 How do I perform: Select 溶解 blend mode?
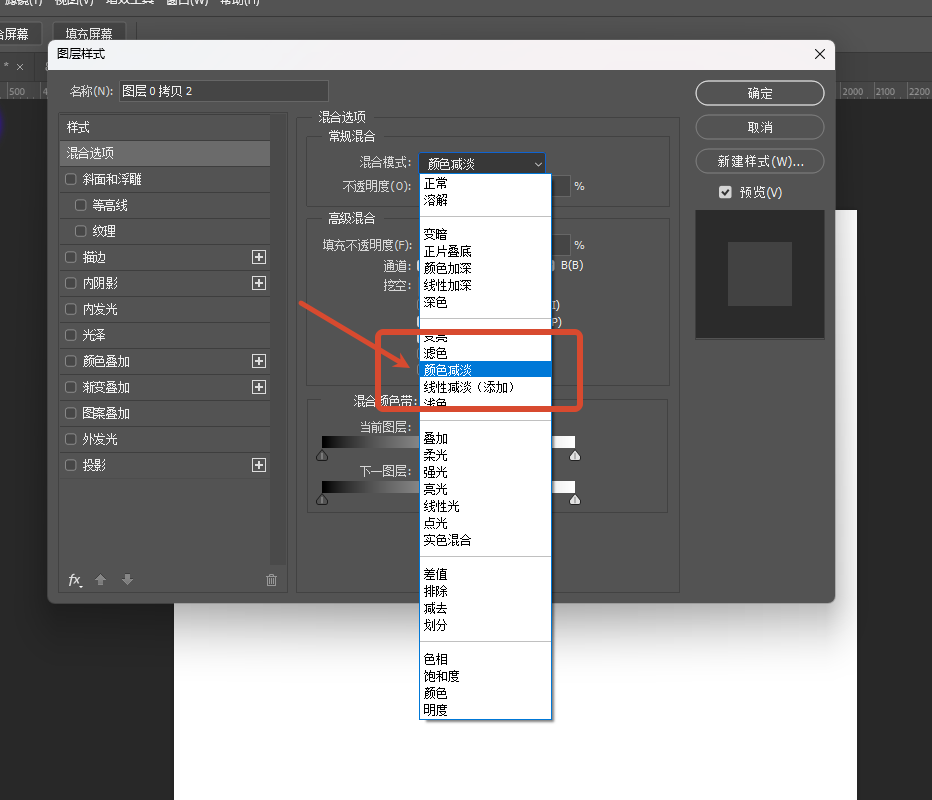[x=486, y=200]
